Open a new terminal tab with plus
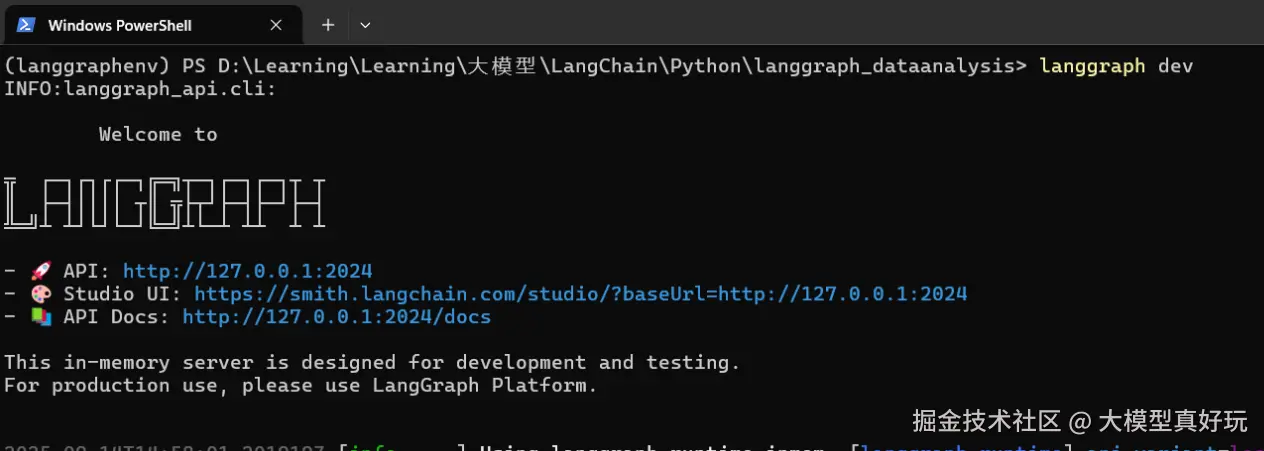 (x=327, y=25)
